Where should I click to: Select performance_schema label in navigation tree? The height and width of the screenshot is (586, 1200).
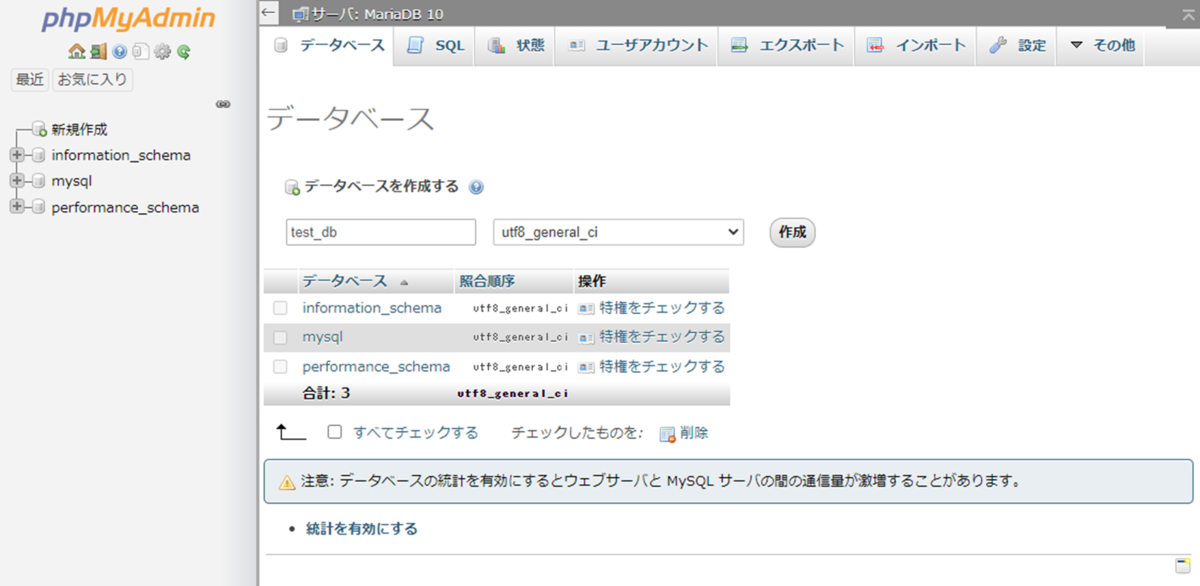pyautogui.click(x=125, y=207)
